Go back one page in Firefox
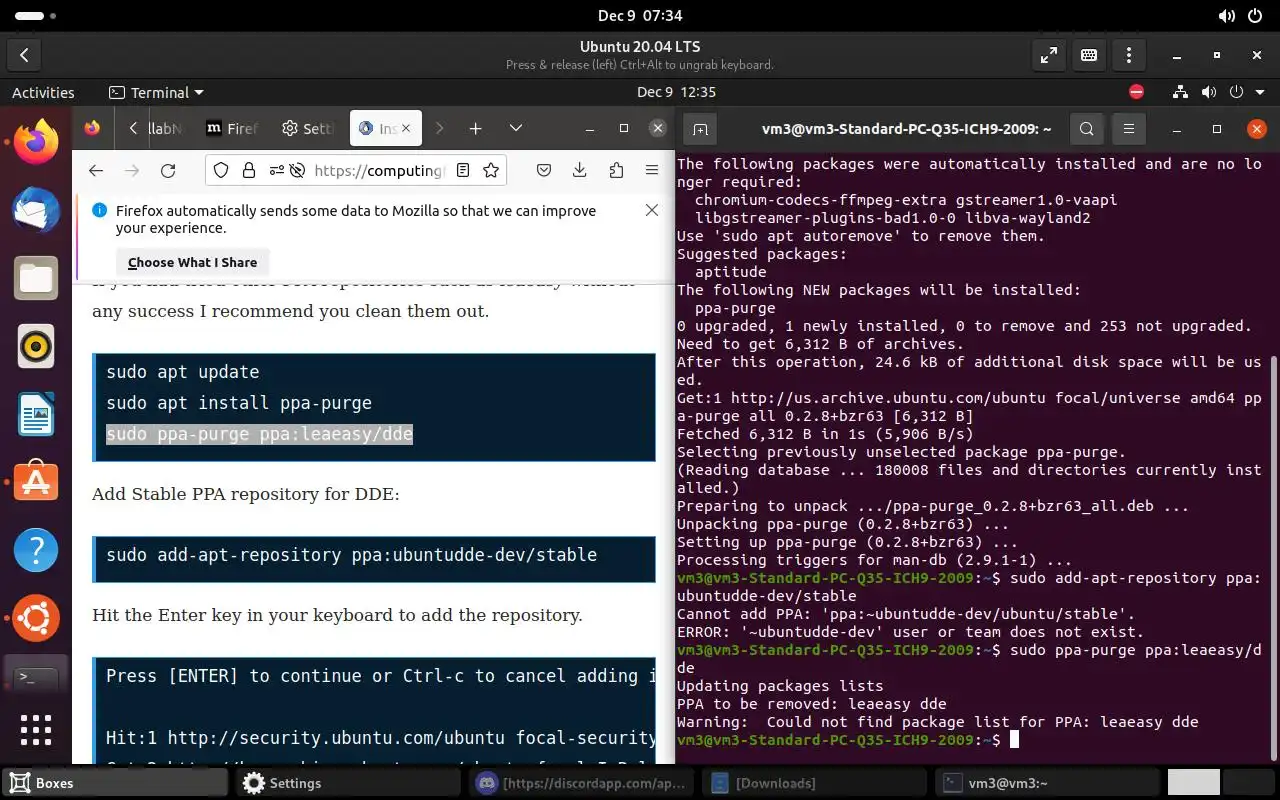 tap(96, 171)
